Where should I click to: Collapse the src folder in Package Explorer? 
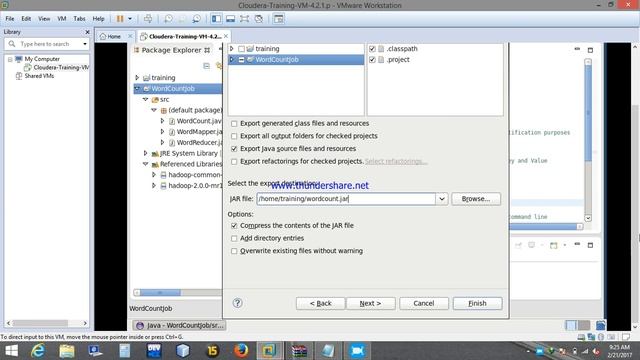[x=145, y=99]
